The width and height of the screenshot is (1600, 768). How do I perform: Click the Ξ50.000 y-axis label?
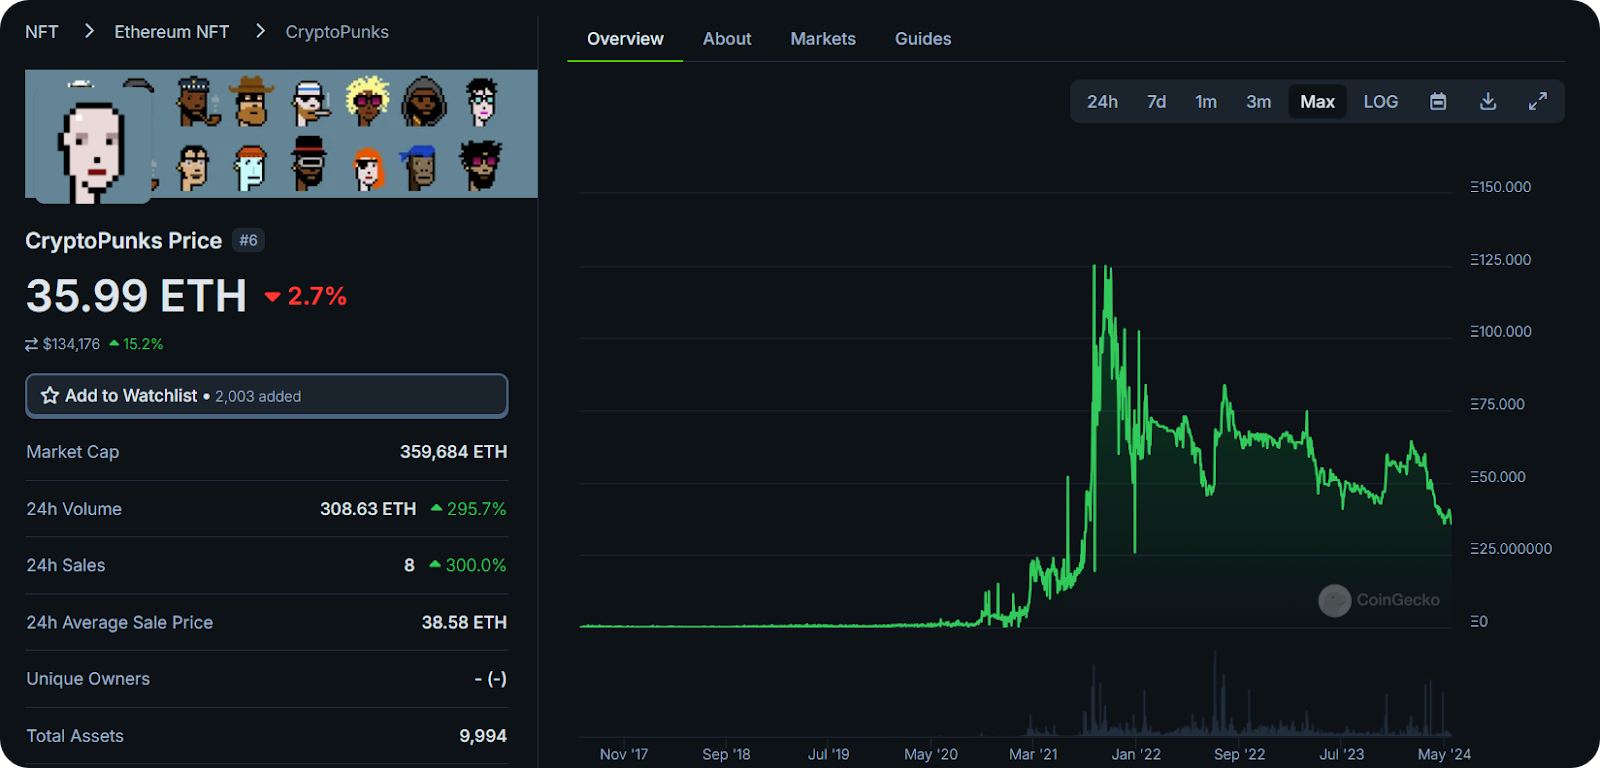tap(1497, 477)
